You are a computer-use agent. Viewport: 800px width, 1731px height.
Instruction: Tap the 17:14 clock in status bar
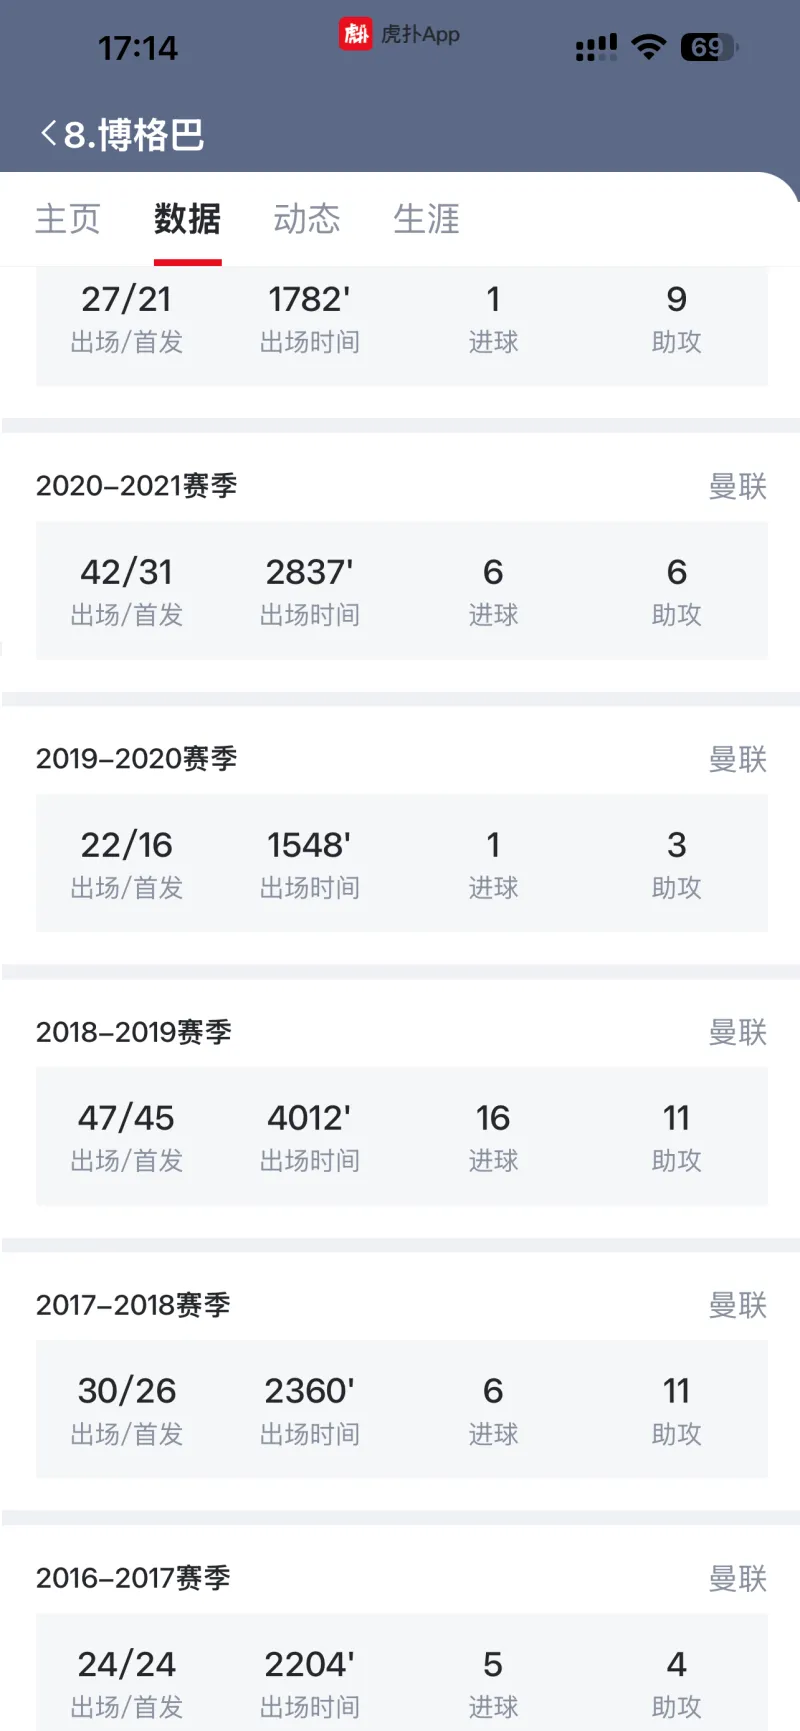click(x=138, y=48)
